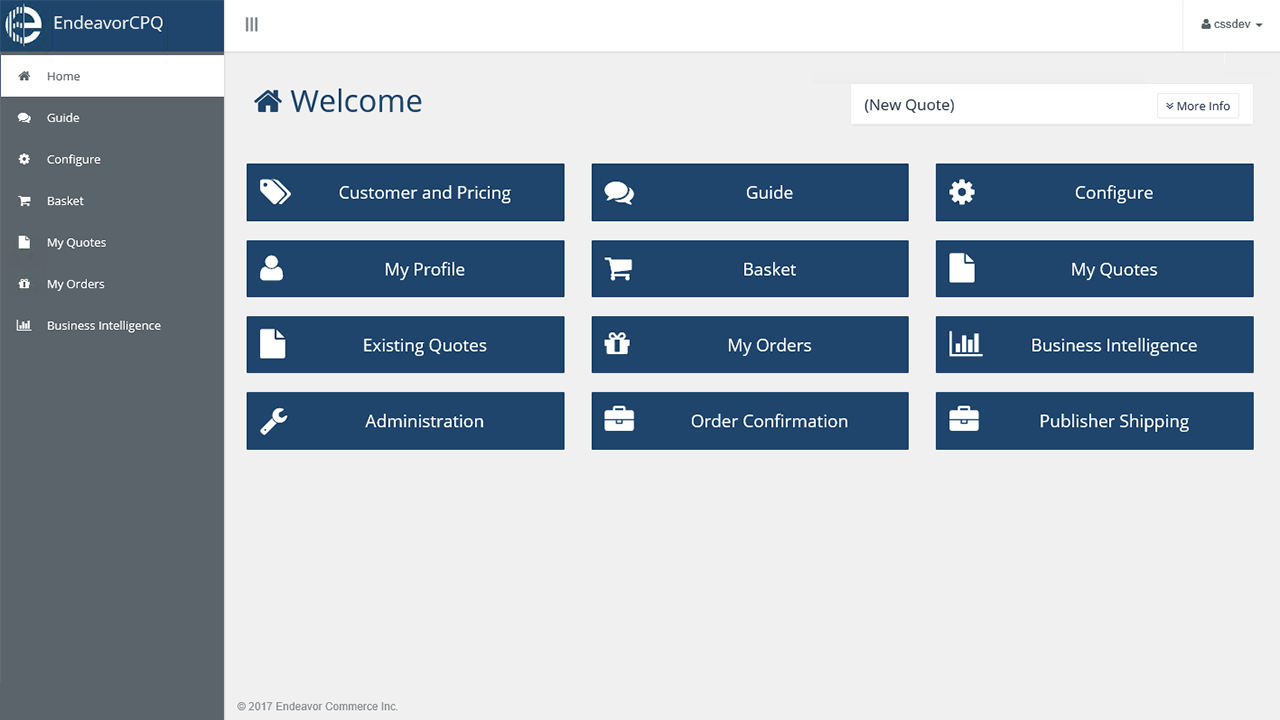The height and width of the screenshot is (720, 1280).
Task: Click the briefcase icon on Order Confirmation tile
Action: [x=618, y=420]
